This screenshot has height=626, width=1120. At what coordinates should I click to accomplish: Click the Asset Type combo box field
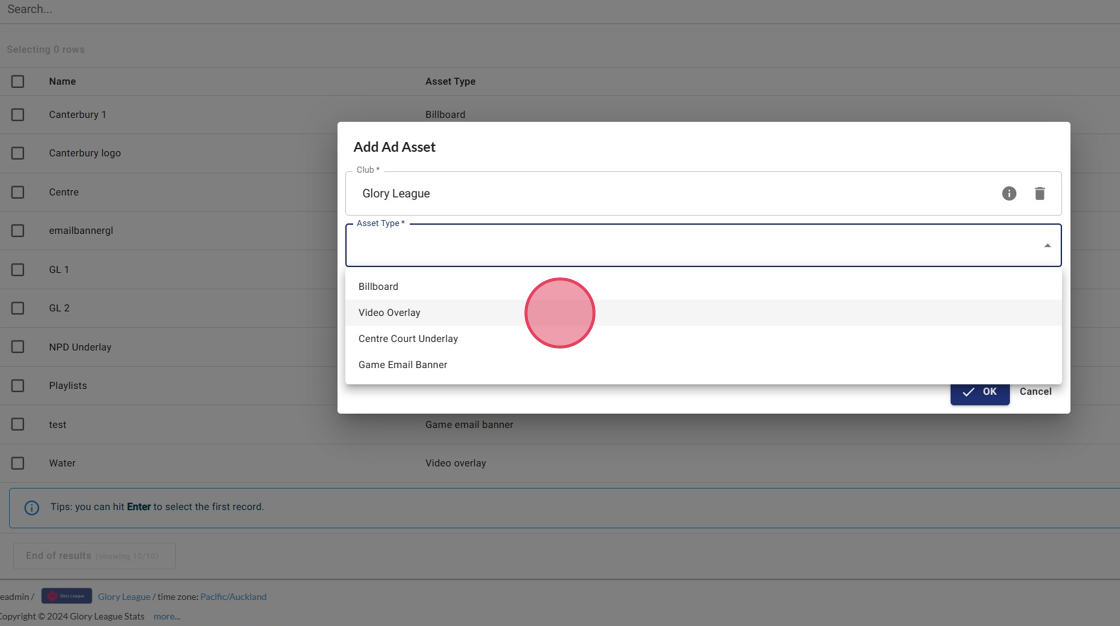click(x=690, y=246)
